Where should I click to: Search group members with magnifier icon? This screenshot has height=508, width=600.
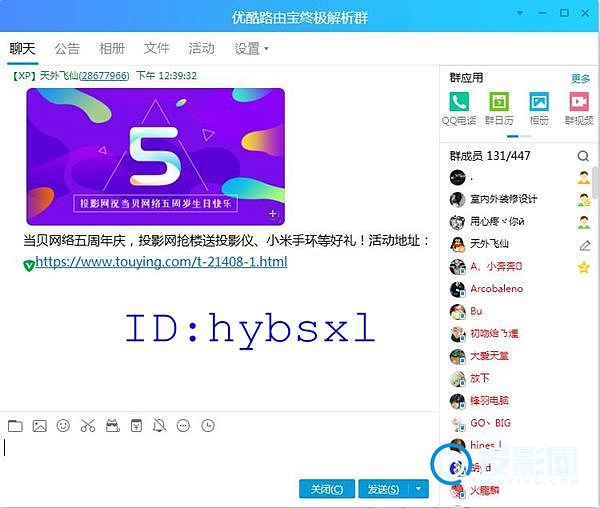tap(583, 156)
